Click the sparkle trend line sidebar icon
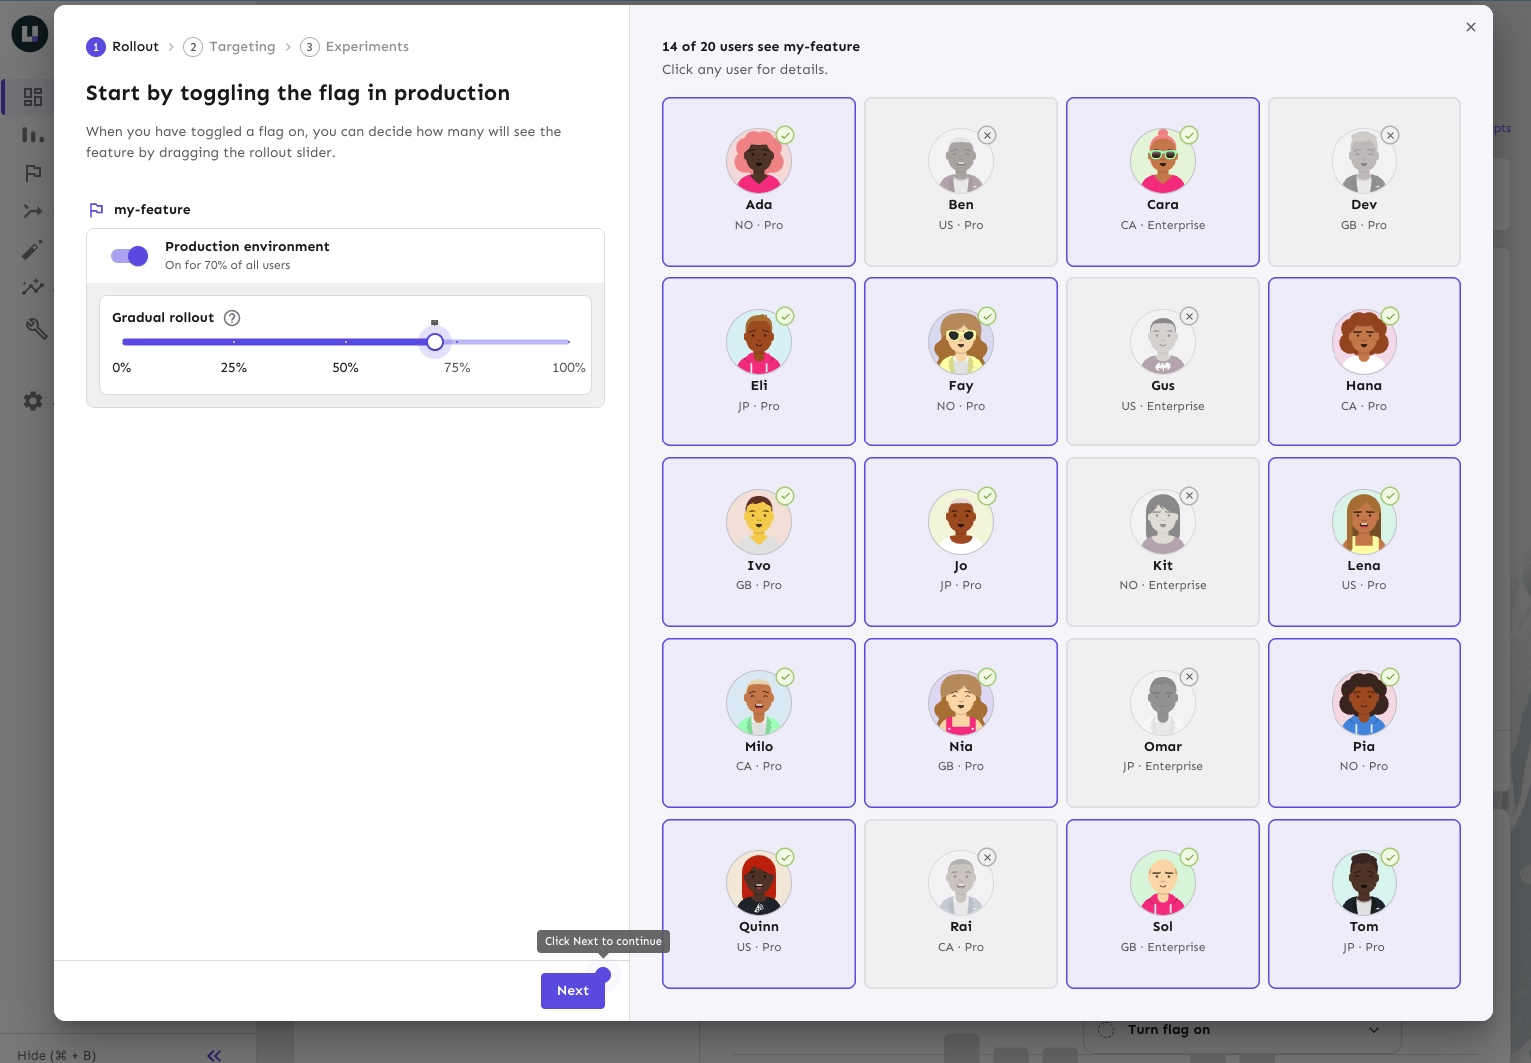1531x1063 pixels. (x=33, y=287)
